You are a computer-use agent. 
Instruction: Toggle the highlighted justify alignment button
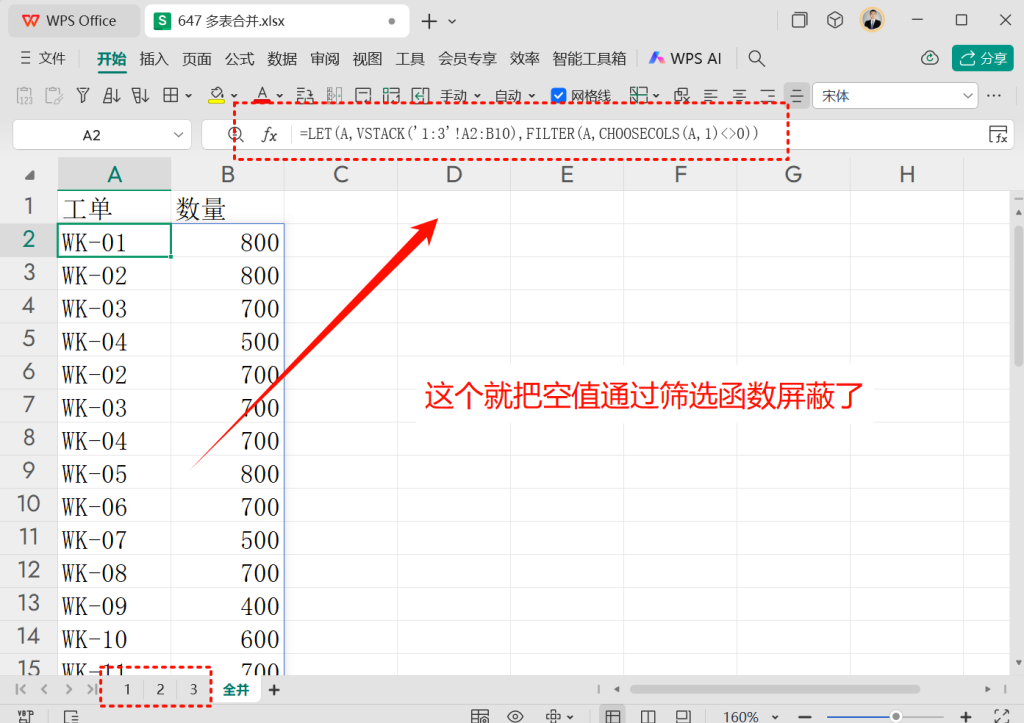797,96
